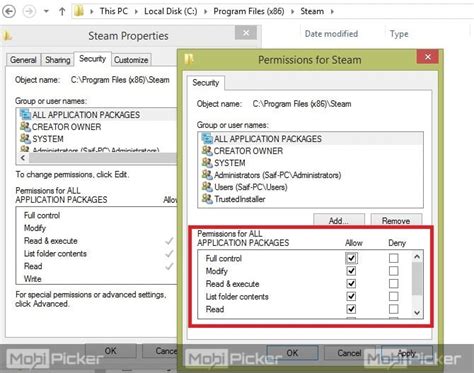Open Sharing tab in Steam Properties
Screen dimensions: 474x373
click(x=58, y=60)
